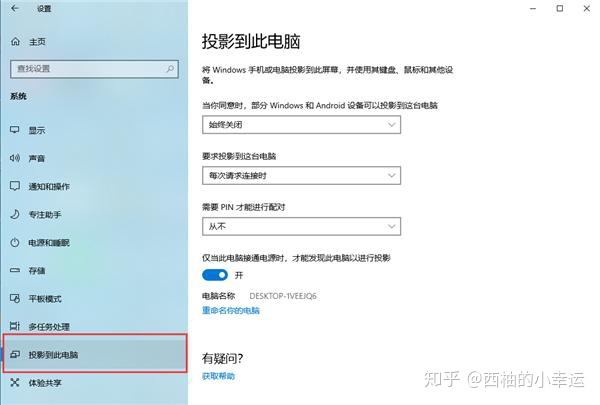The height and width of the screenshot is (405, 600).
Task: Click the search magnifier icon
Action: [x=170, y=69]
